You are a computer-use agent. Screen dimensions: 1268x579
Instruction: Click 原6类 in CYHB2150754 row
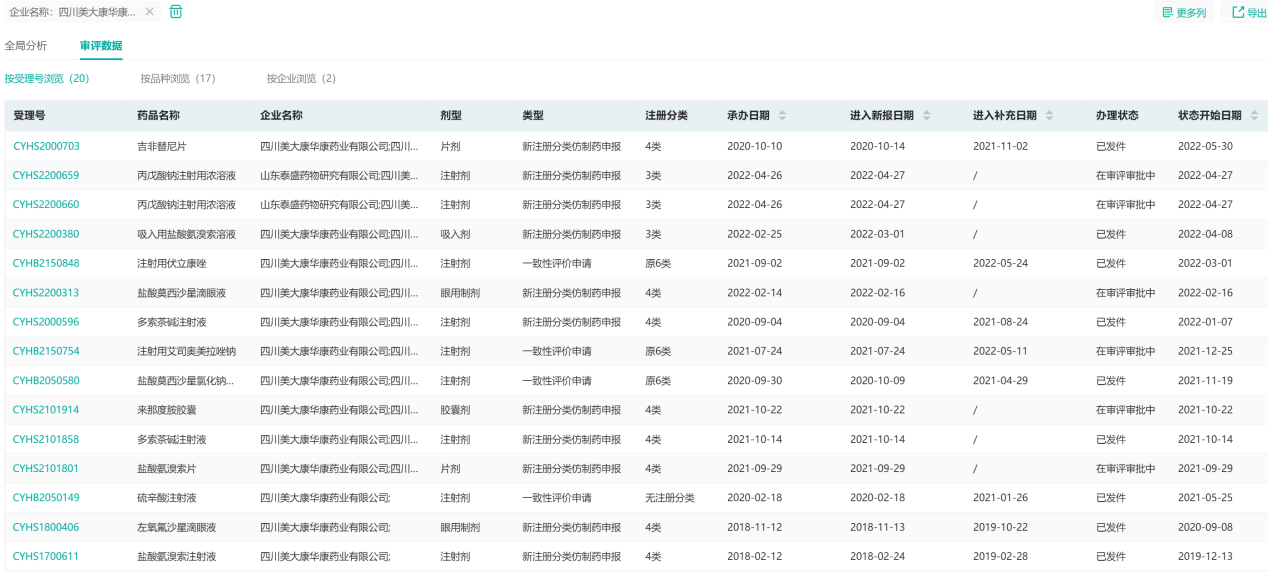point(658,351)
